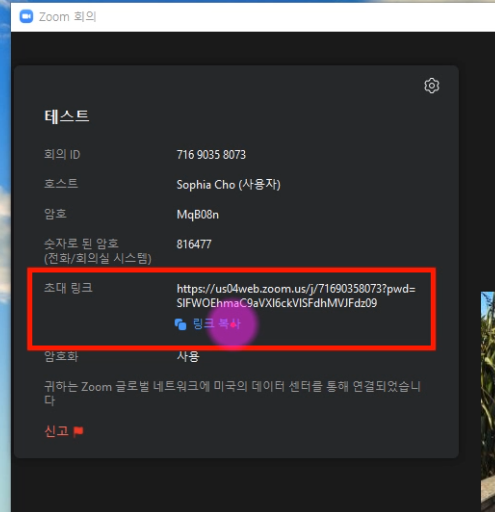Click the 암호화 label

tap(61, 357)
